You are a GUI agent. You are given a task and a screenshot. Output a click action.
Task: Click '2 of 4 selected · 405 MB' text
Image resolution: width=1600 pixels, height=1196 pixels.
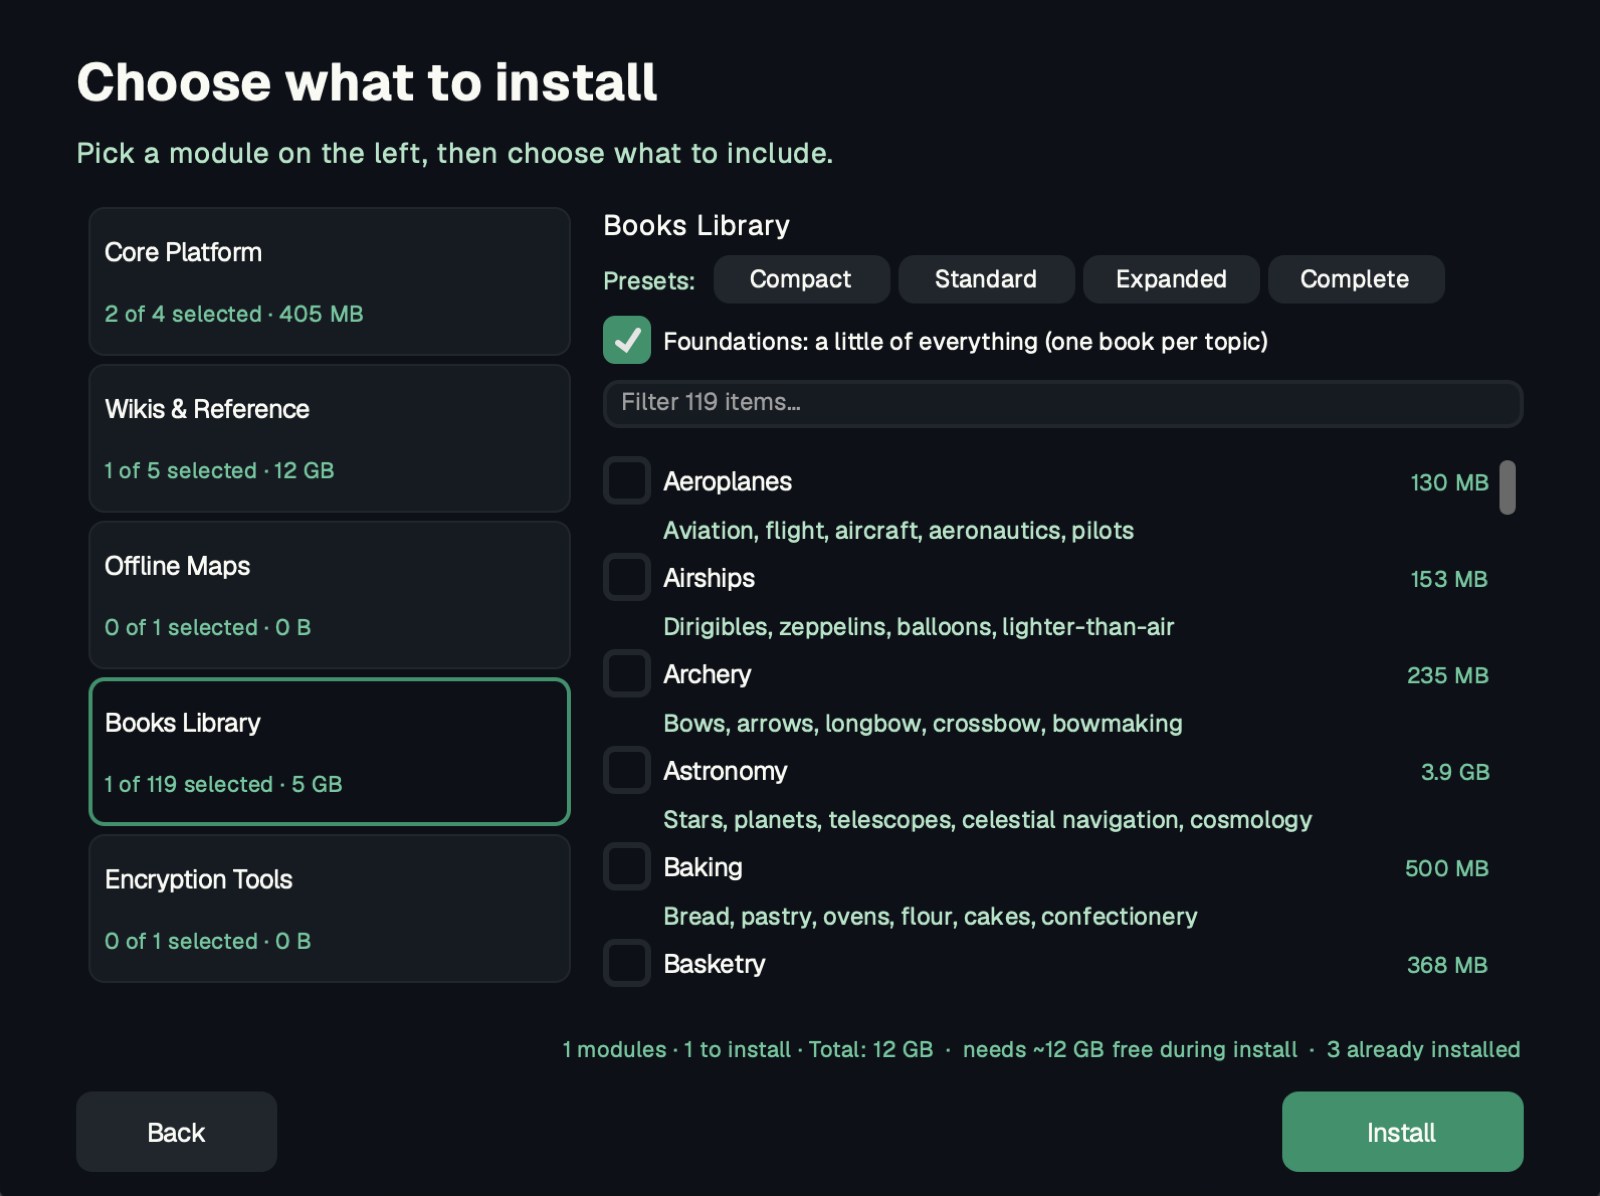[234, 314]
